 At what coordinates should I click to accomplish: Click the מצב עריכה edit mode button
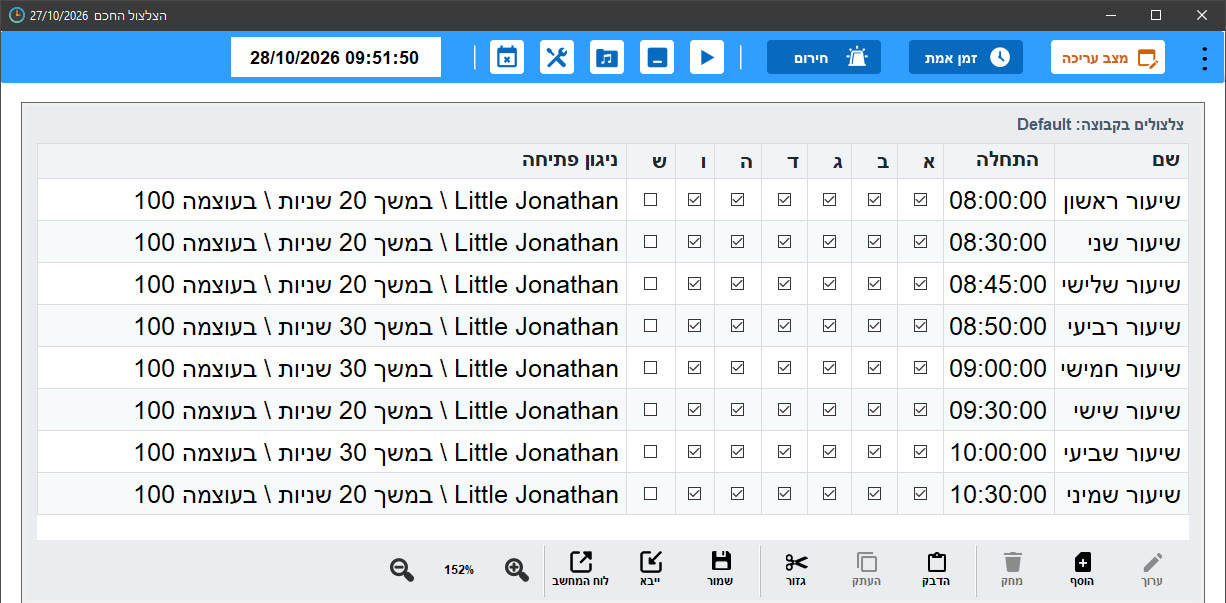tap(1108, 57)
